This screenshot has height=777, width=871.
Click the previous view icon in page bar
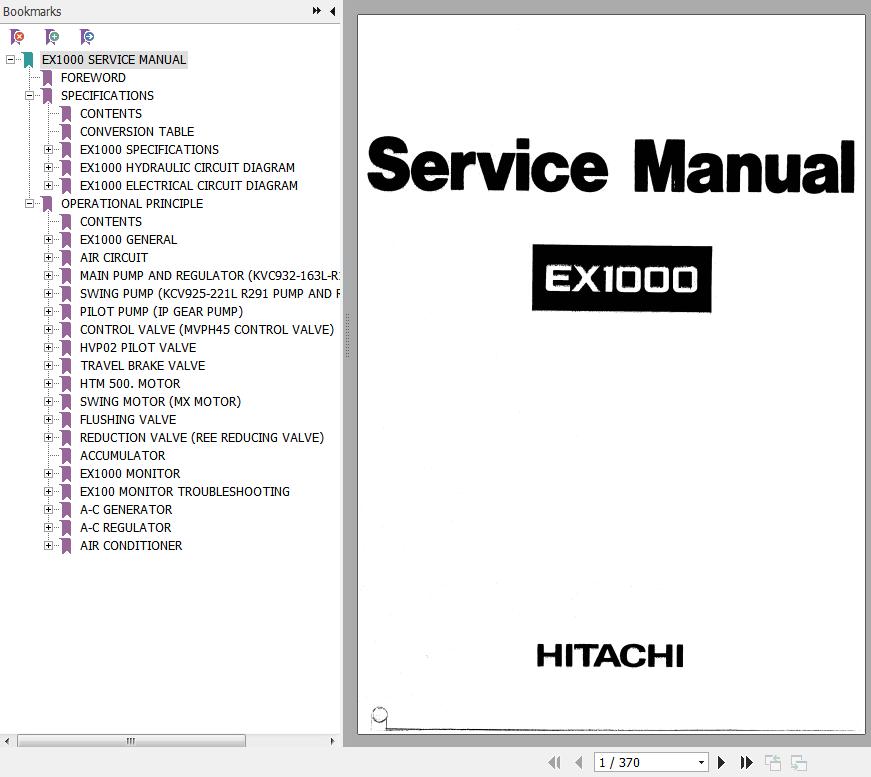click(773, 763)
